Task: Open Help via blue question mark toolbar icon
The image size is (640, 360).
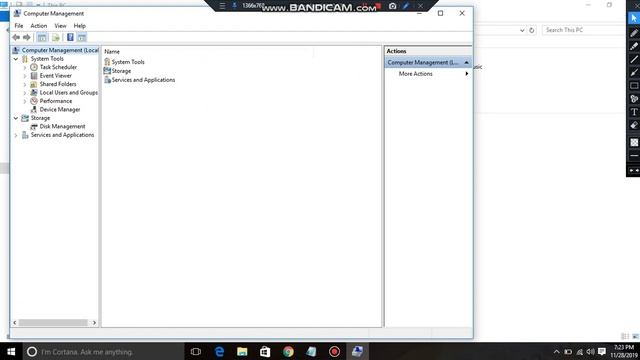Action: tap(70, 38)
